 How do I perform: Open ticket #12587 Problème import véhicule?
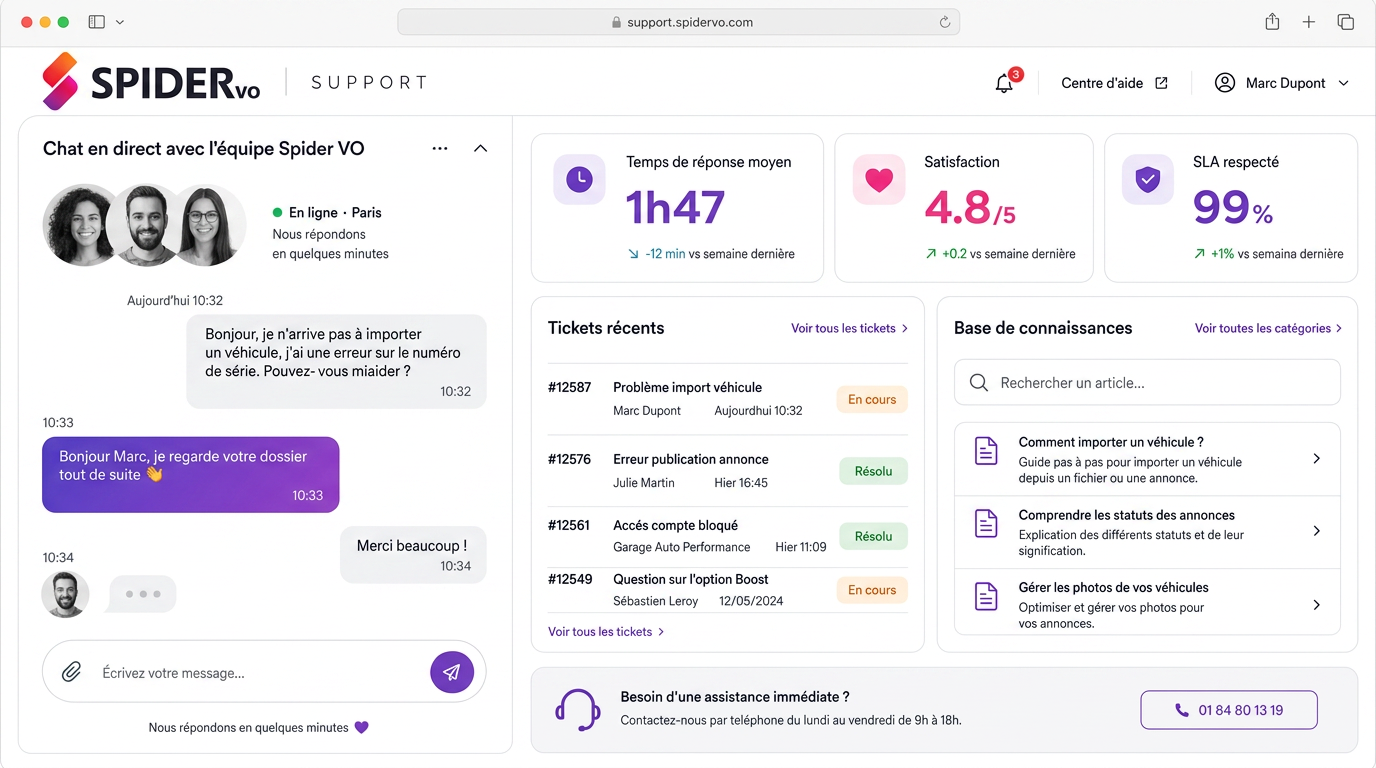pos(728,399)
